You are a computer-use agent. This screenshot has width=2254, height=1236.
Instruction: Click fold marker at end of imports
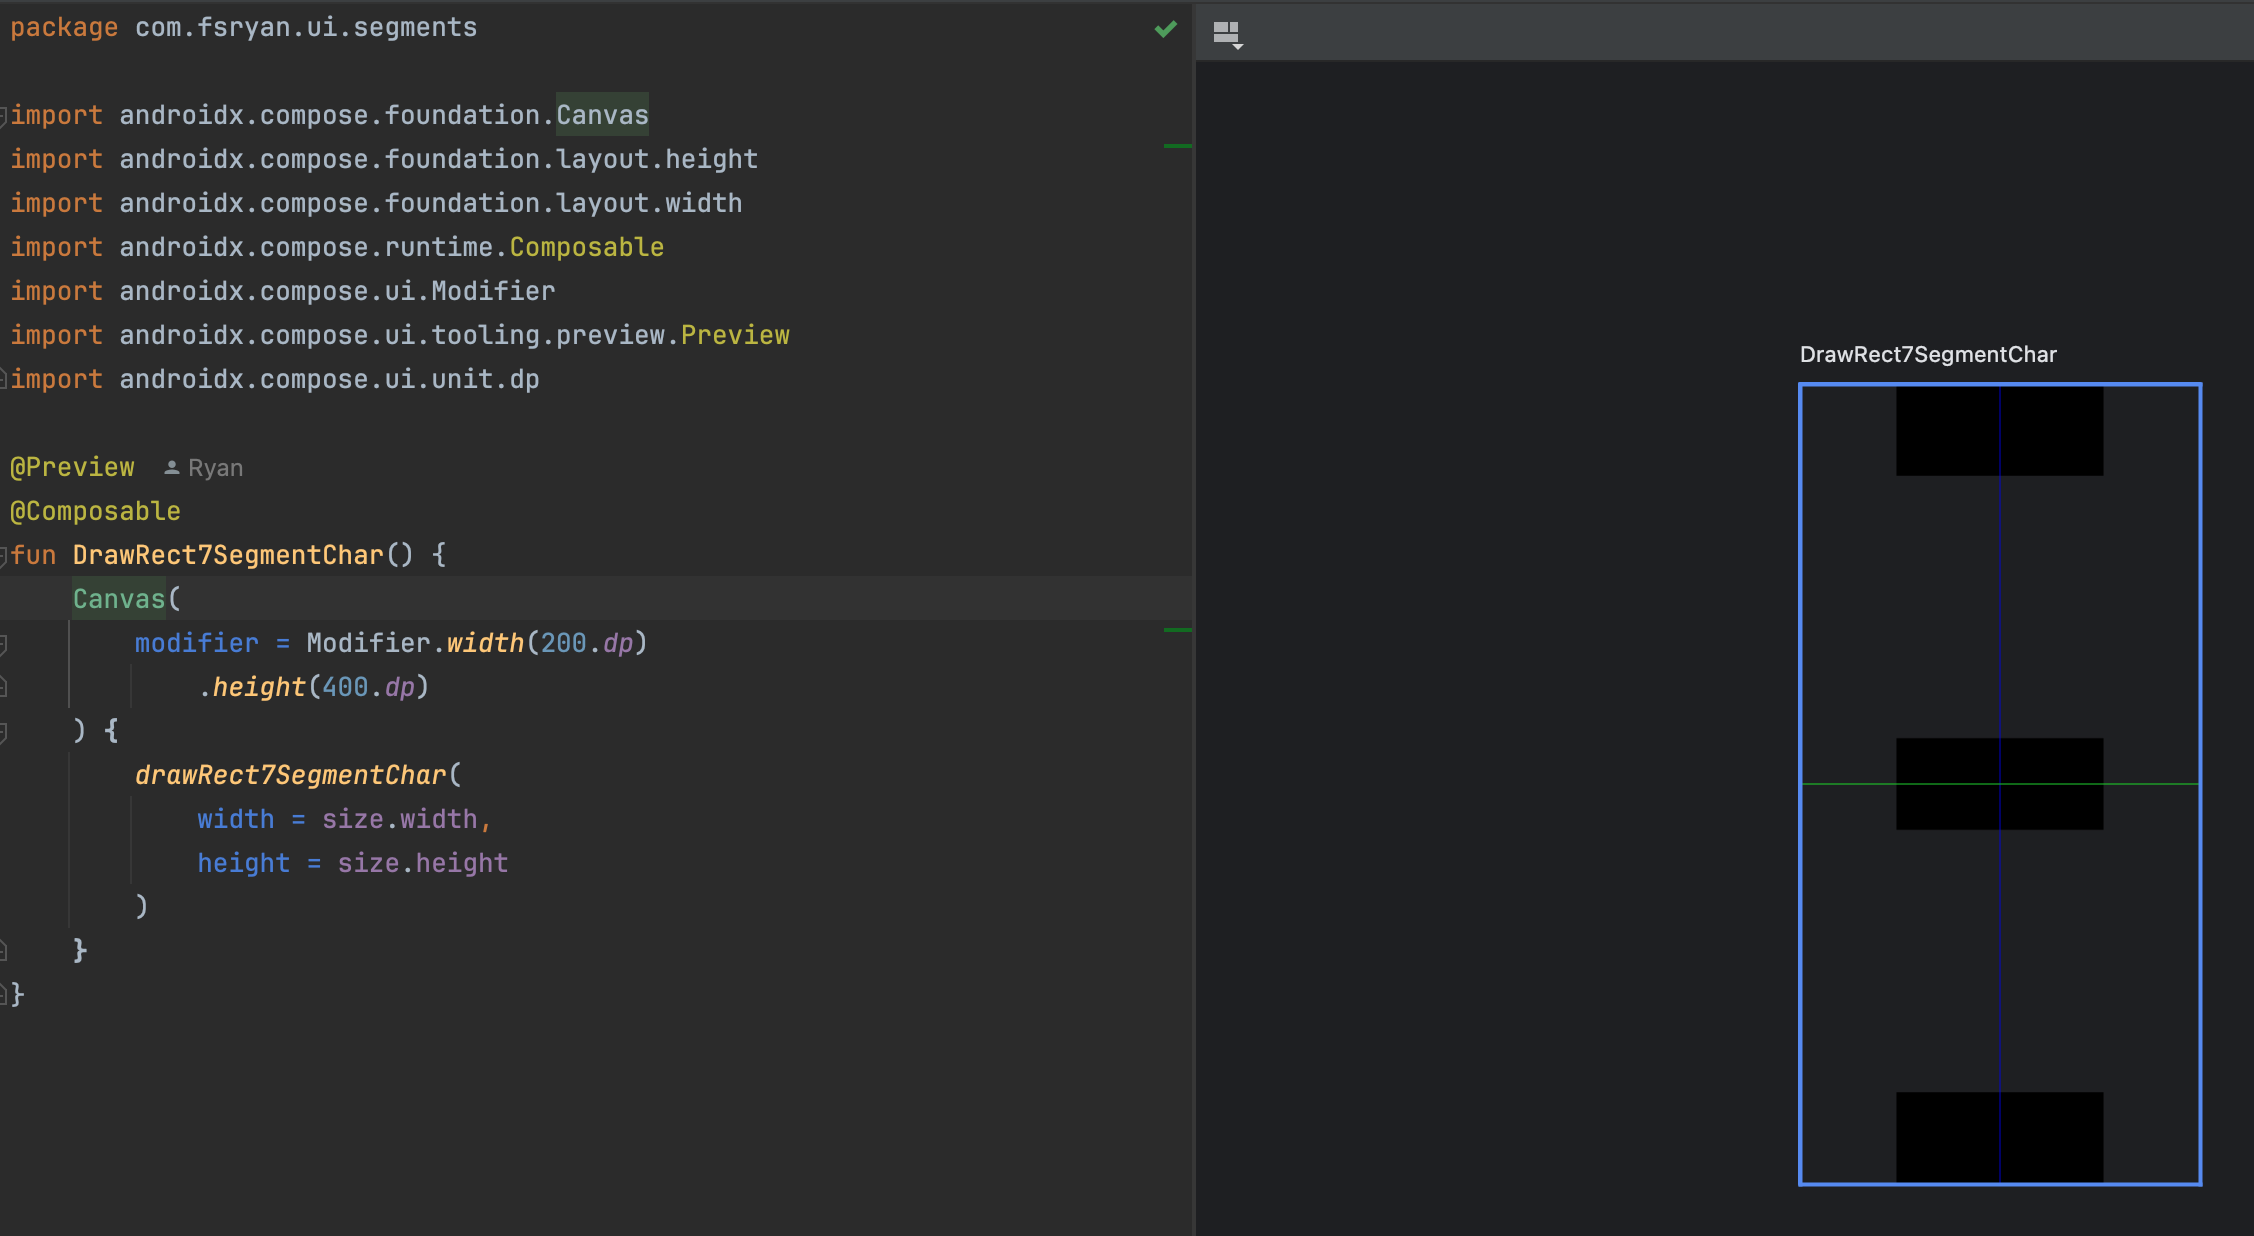(x=4, y=380)
